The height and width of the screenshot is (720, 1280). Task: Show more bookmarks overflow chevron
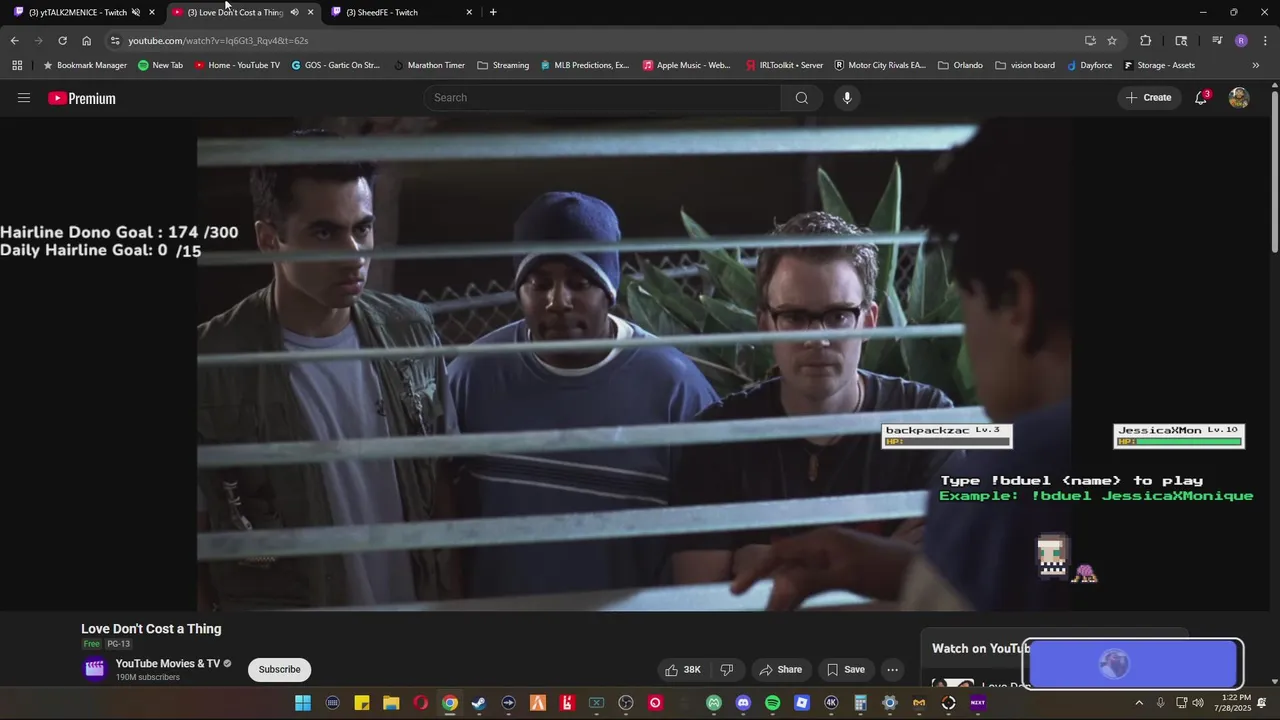click(x=1256, y=65)
